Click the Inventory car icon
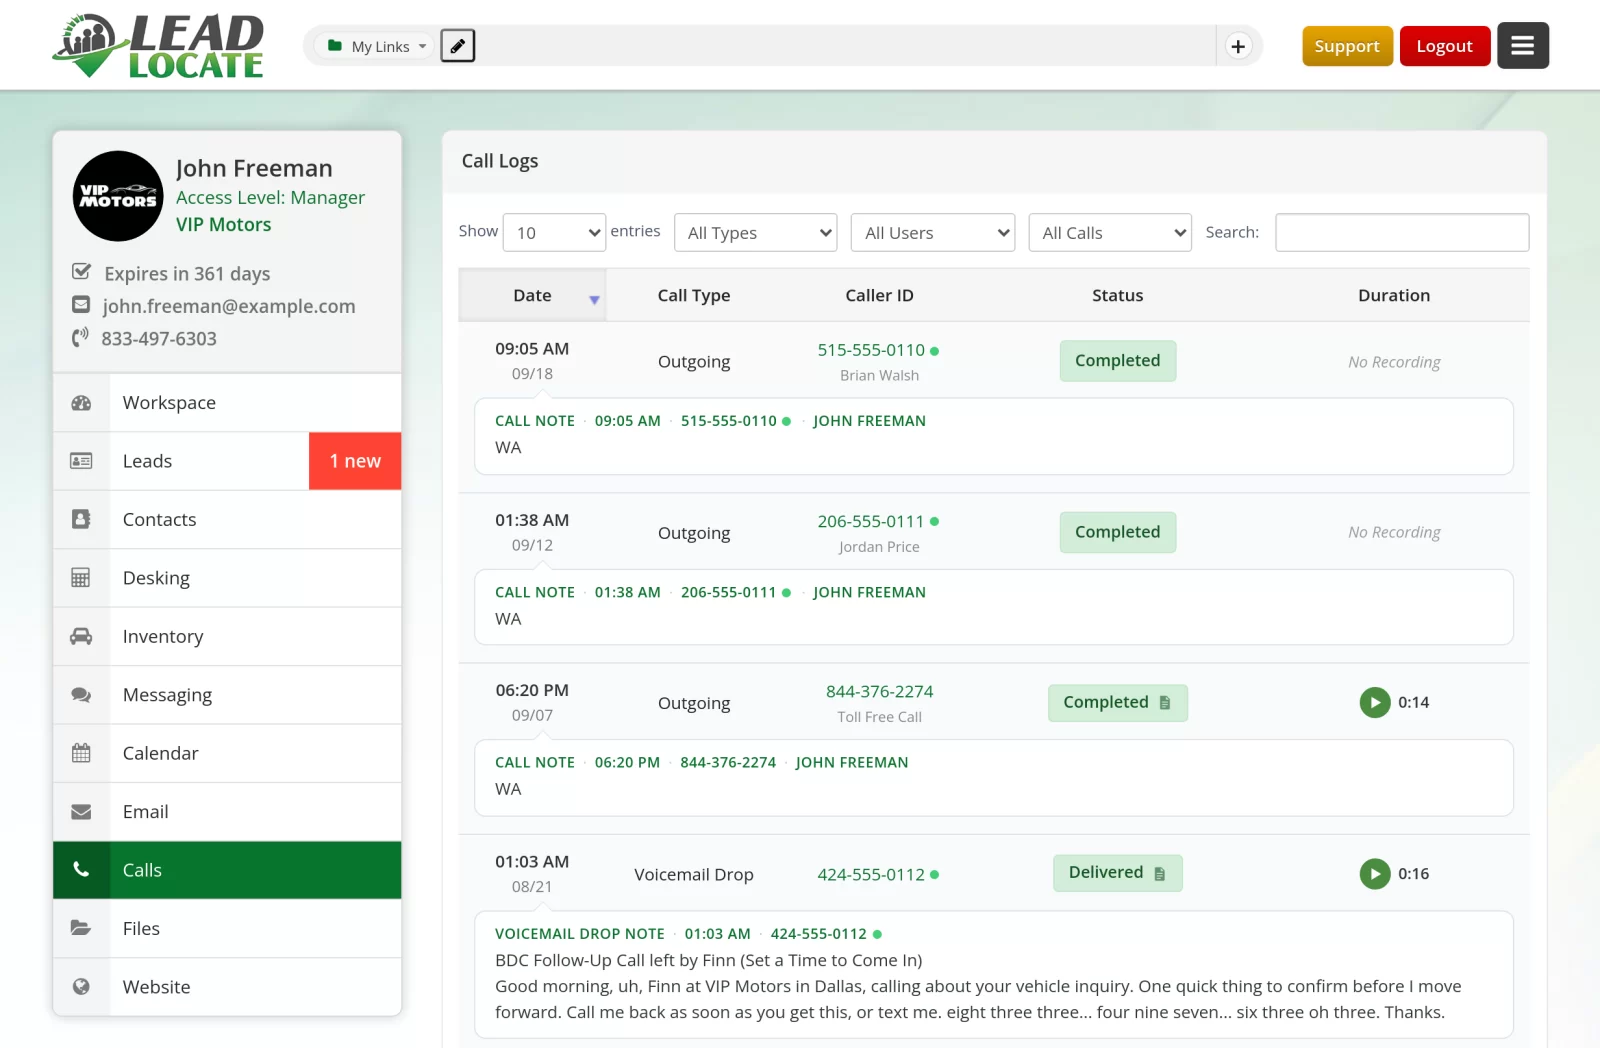This screenshot has height=1048, width=1600. click(81, 637)
